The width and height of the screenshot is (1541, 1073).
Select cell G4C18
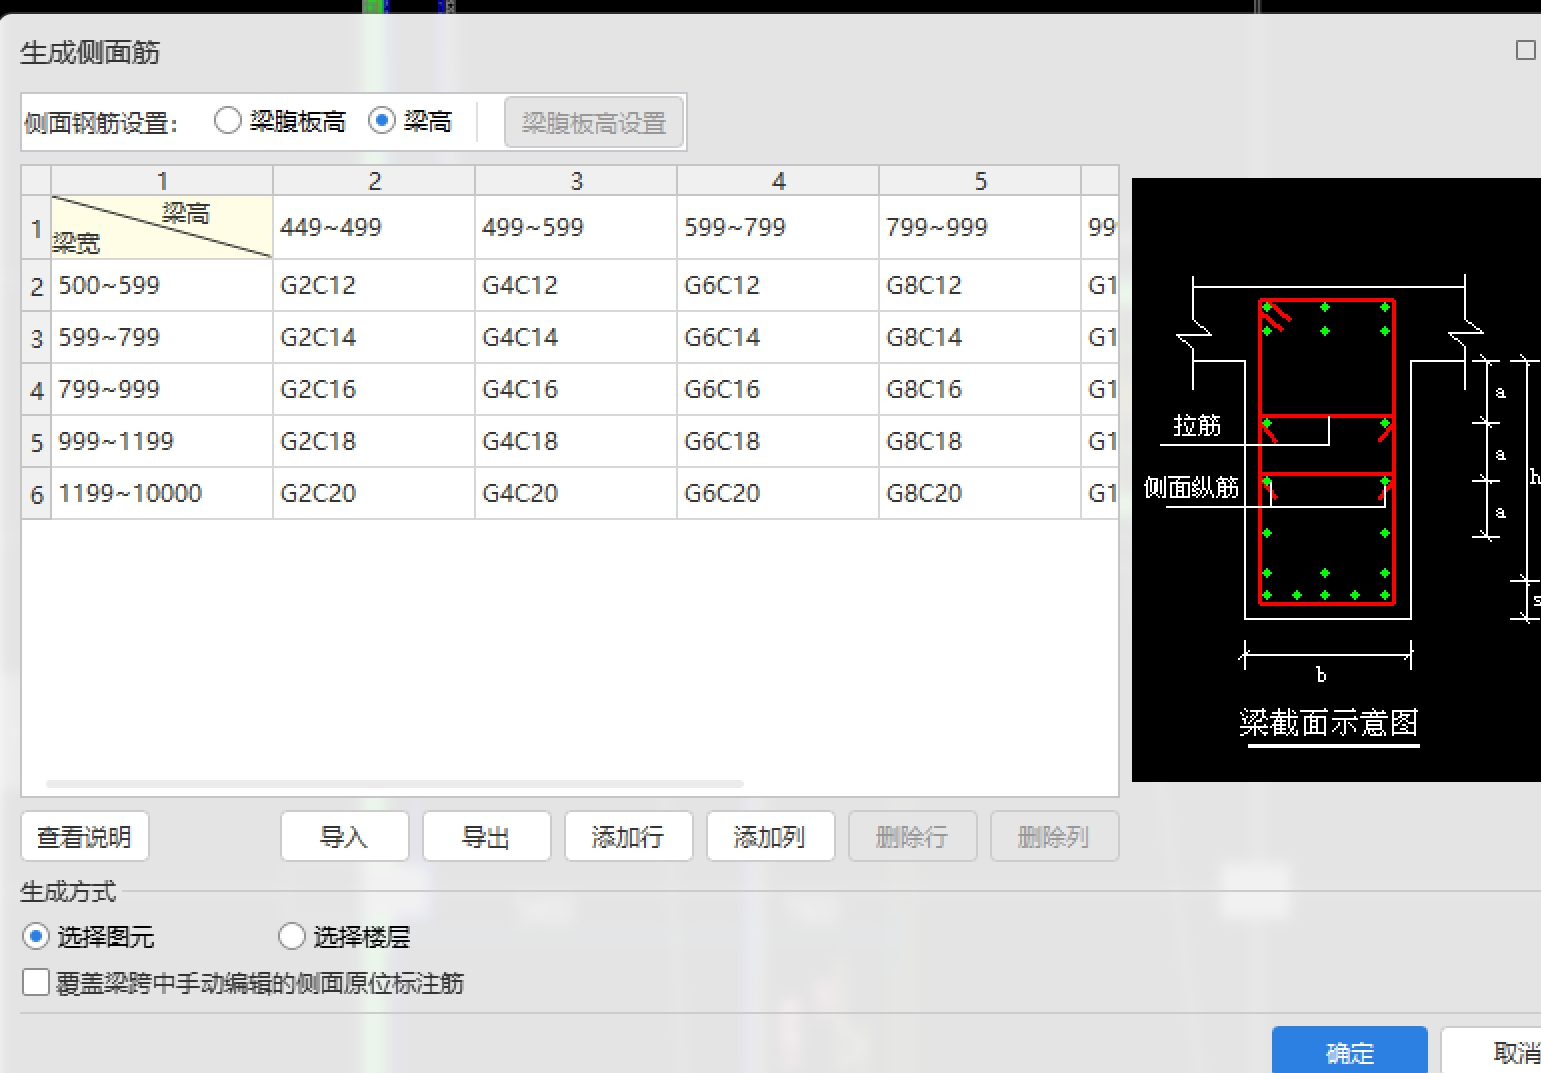576,441
